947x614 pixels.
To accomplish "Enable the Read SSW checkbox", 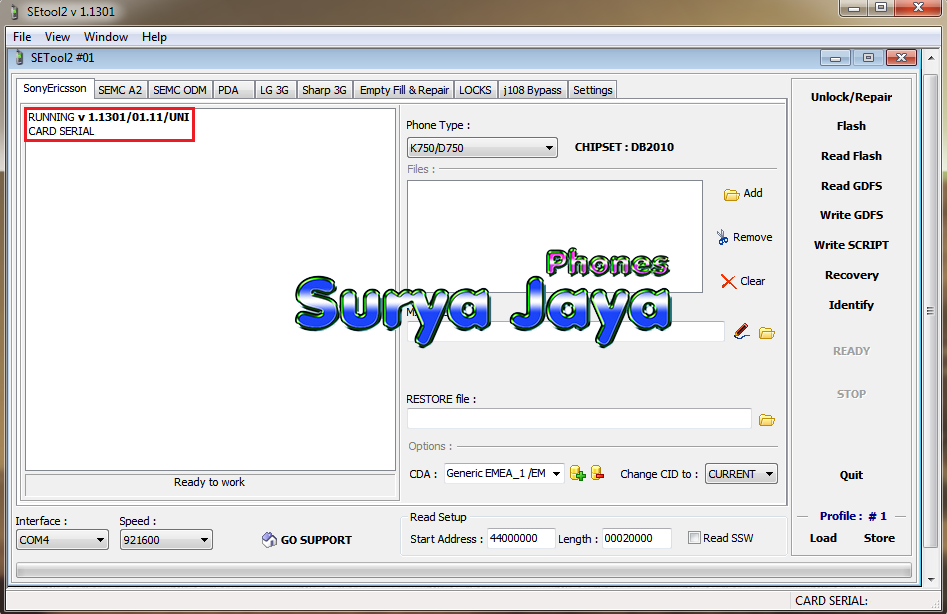I will pyautogui.click(x=694, y=537).
